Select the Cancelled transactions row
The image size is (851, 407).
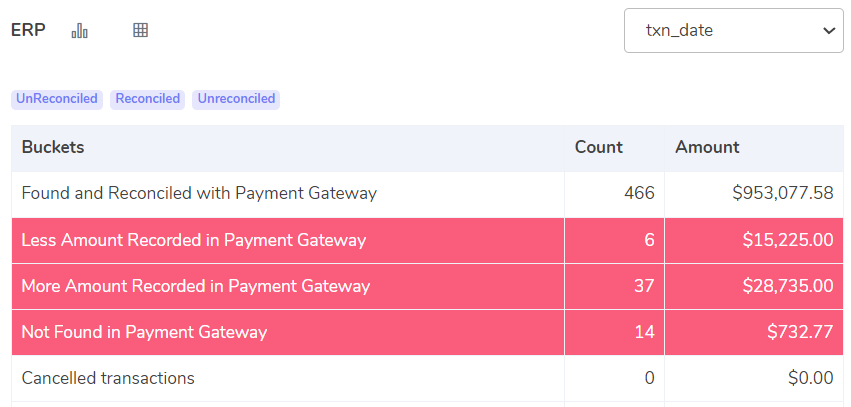[108, 378]
